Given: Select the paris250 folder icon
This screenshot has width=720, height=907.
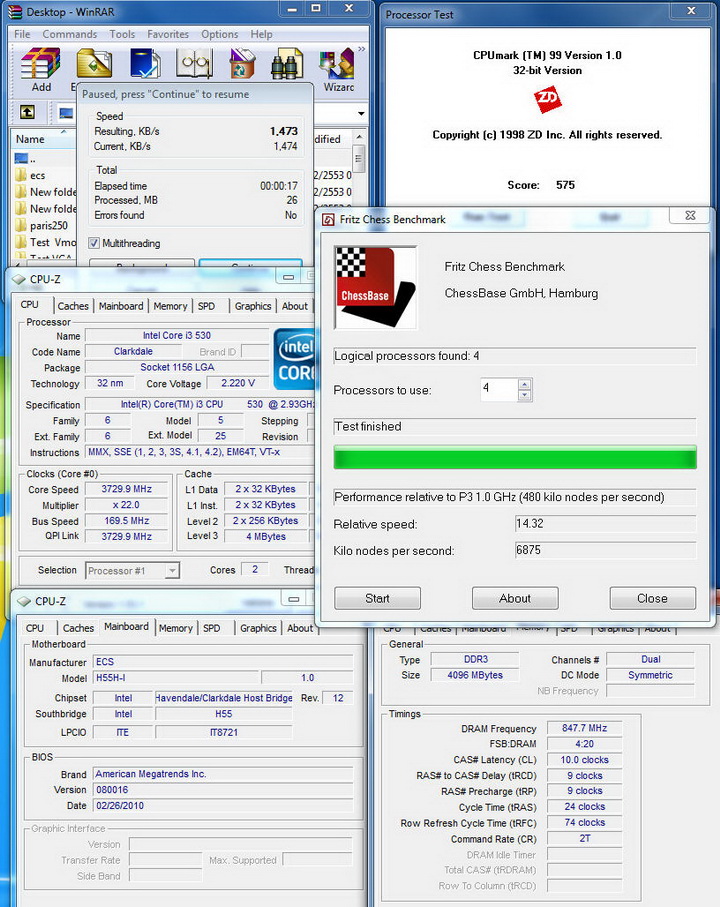Looking at the screenshot, I should click(21, 225).
